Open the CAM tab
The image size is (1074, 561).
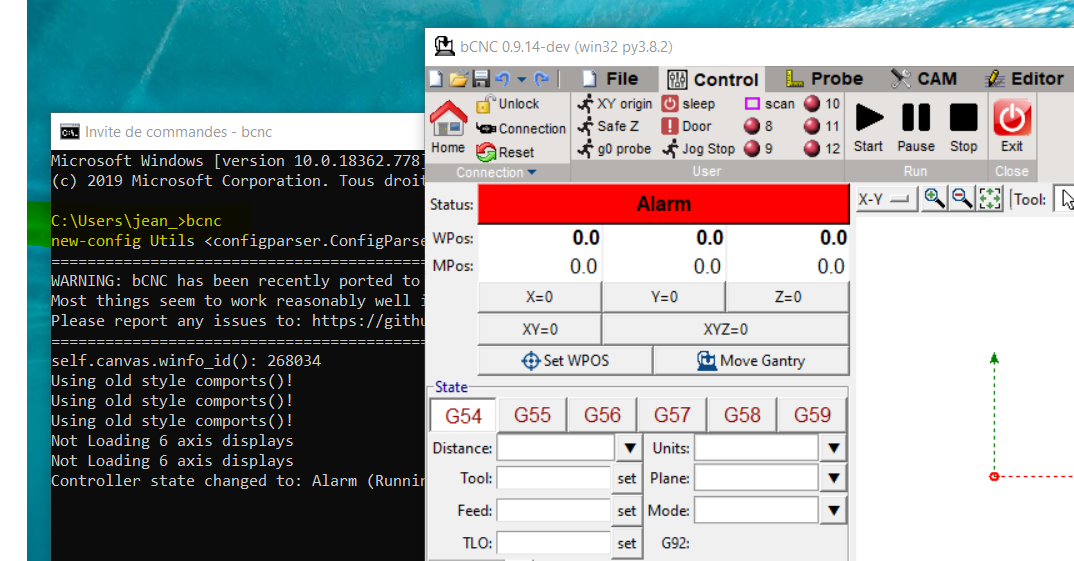(924, 79)
